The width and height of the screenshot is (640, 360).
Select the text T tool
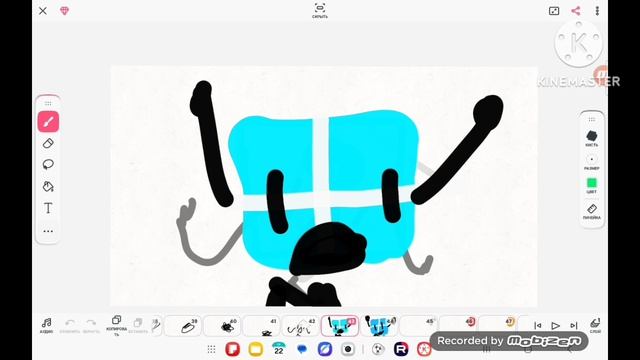[48, 208]
